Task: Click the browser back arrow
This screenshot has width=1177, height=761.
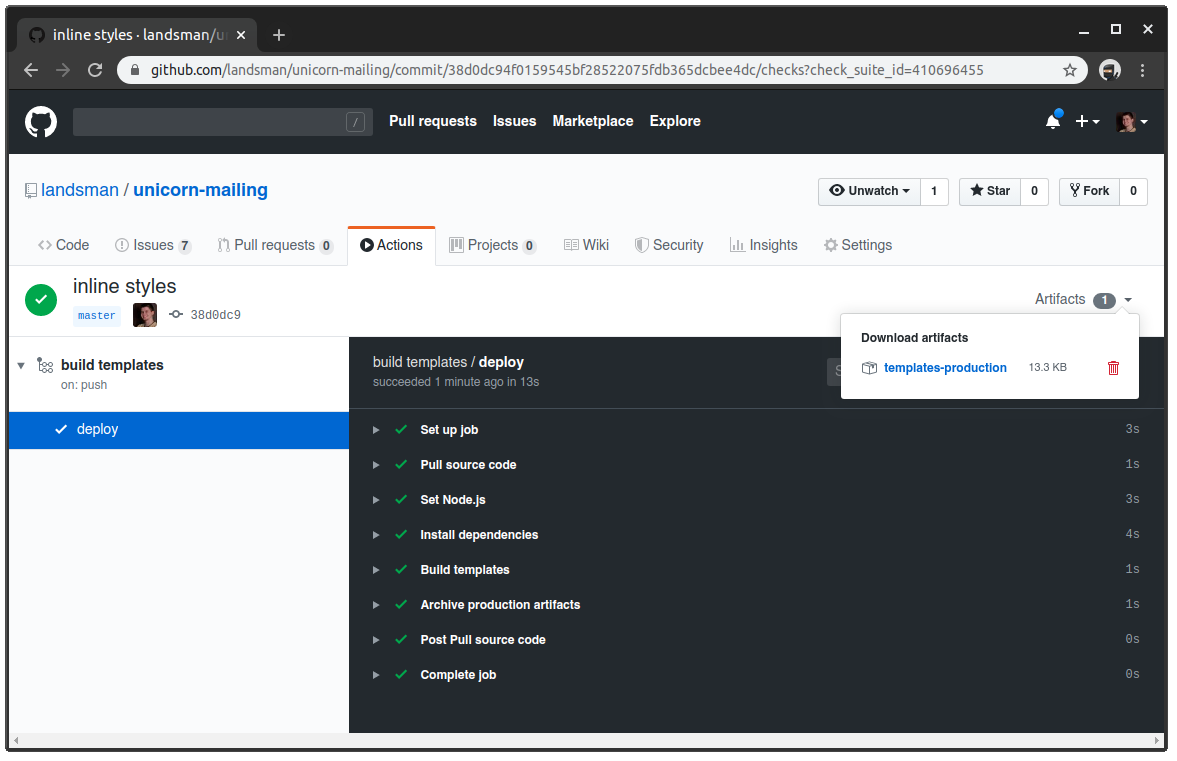Action: [x=31, y=71]
